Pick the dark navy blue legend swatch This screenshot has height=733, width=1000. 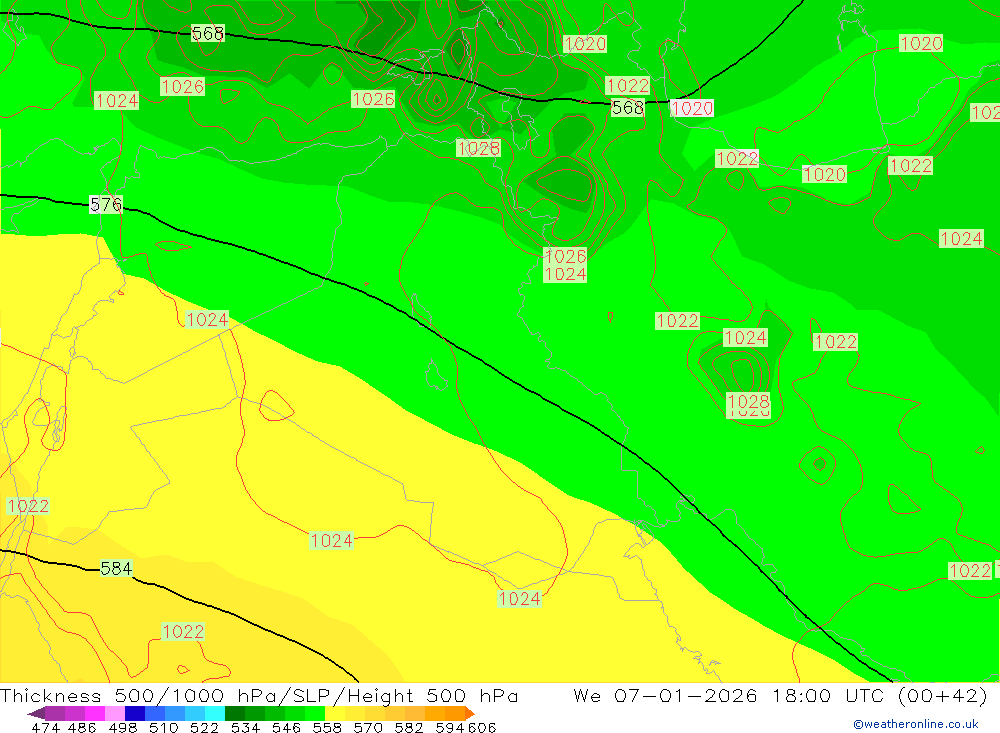135,713
